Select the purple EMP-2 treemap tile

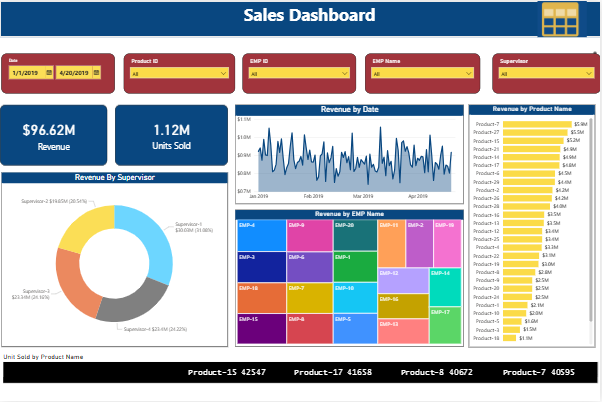419,243
